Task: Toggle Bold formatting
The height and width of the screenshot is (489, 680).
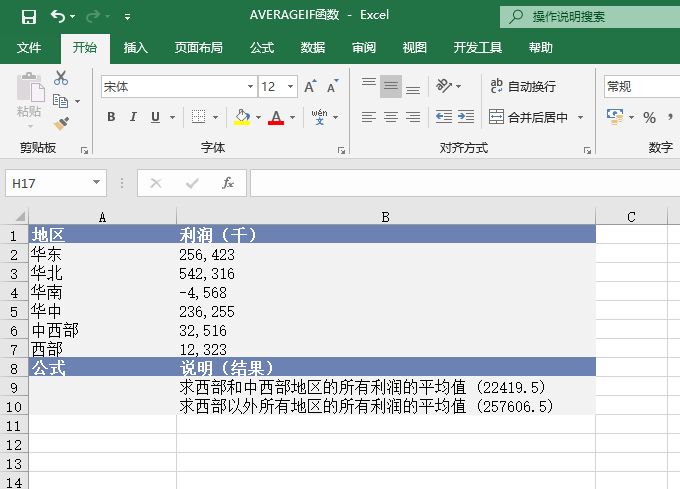Action: tap(110, 117)
